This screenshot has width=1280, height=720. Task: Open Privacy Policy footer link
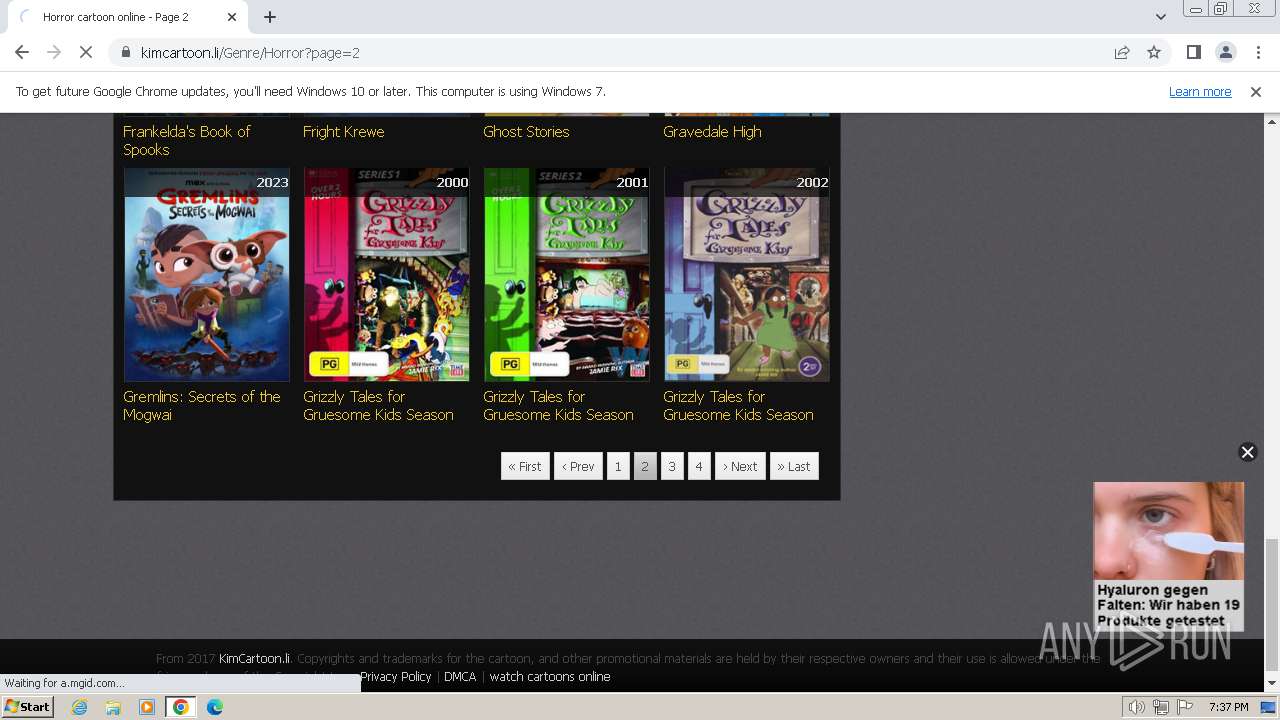(x=396, y=676)
